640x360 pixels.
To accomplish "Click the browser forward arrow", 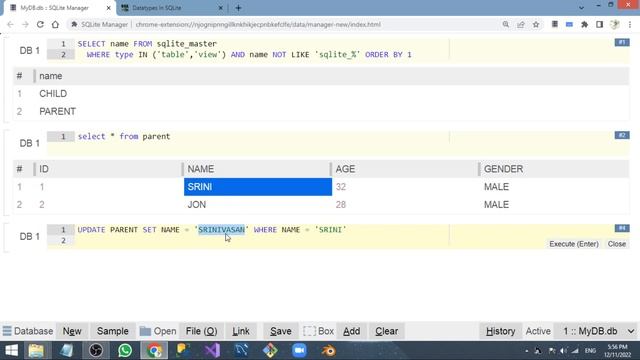I will click(x=25, y=24).
